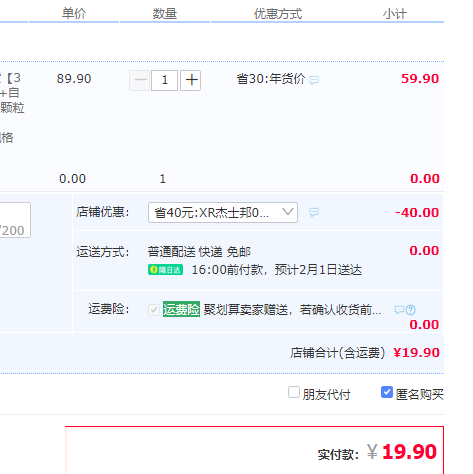Image resolution: width=473 pixels, height=474 pixels.
Task: Open comment icon beside 省30:年货价
Action: pos(314,80)
